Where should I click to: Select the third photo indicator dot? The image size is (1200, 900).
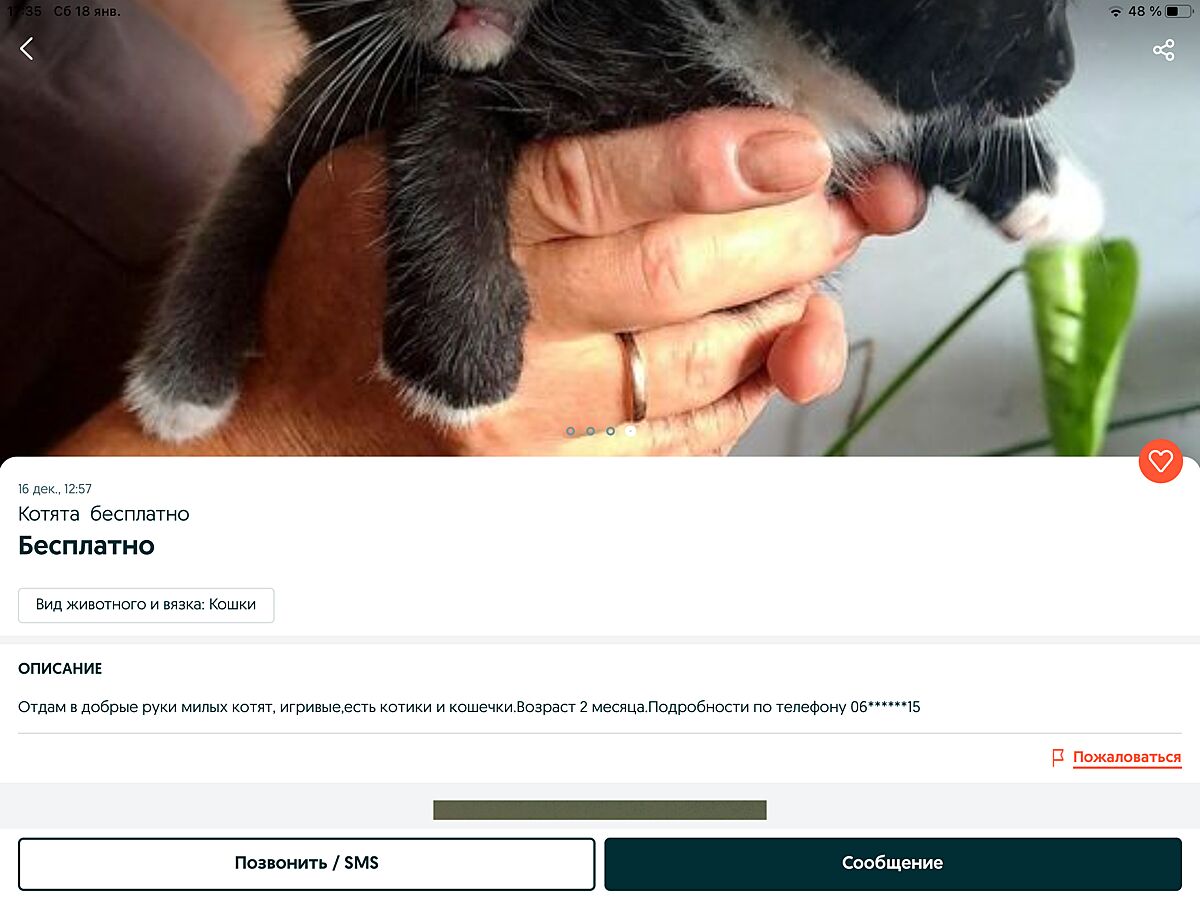coord(610,431)
